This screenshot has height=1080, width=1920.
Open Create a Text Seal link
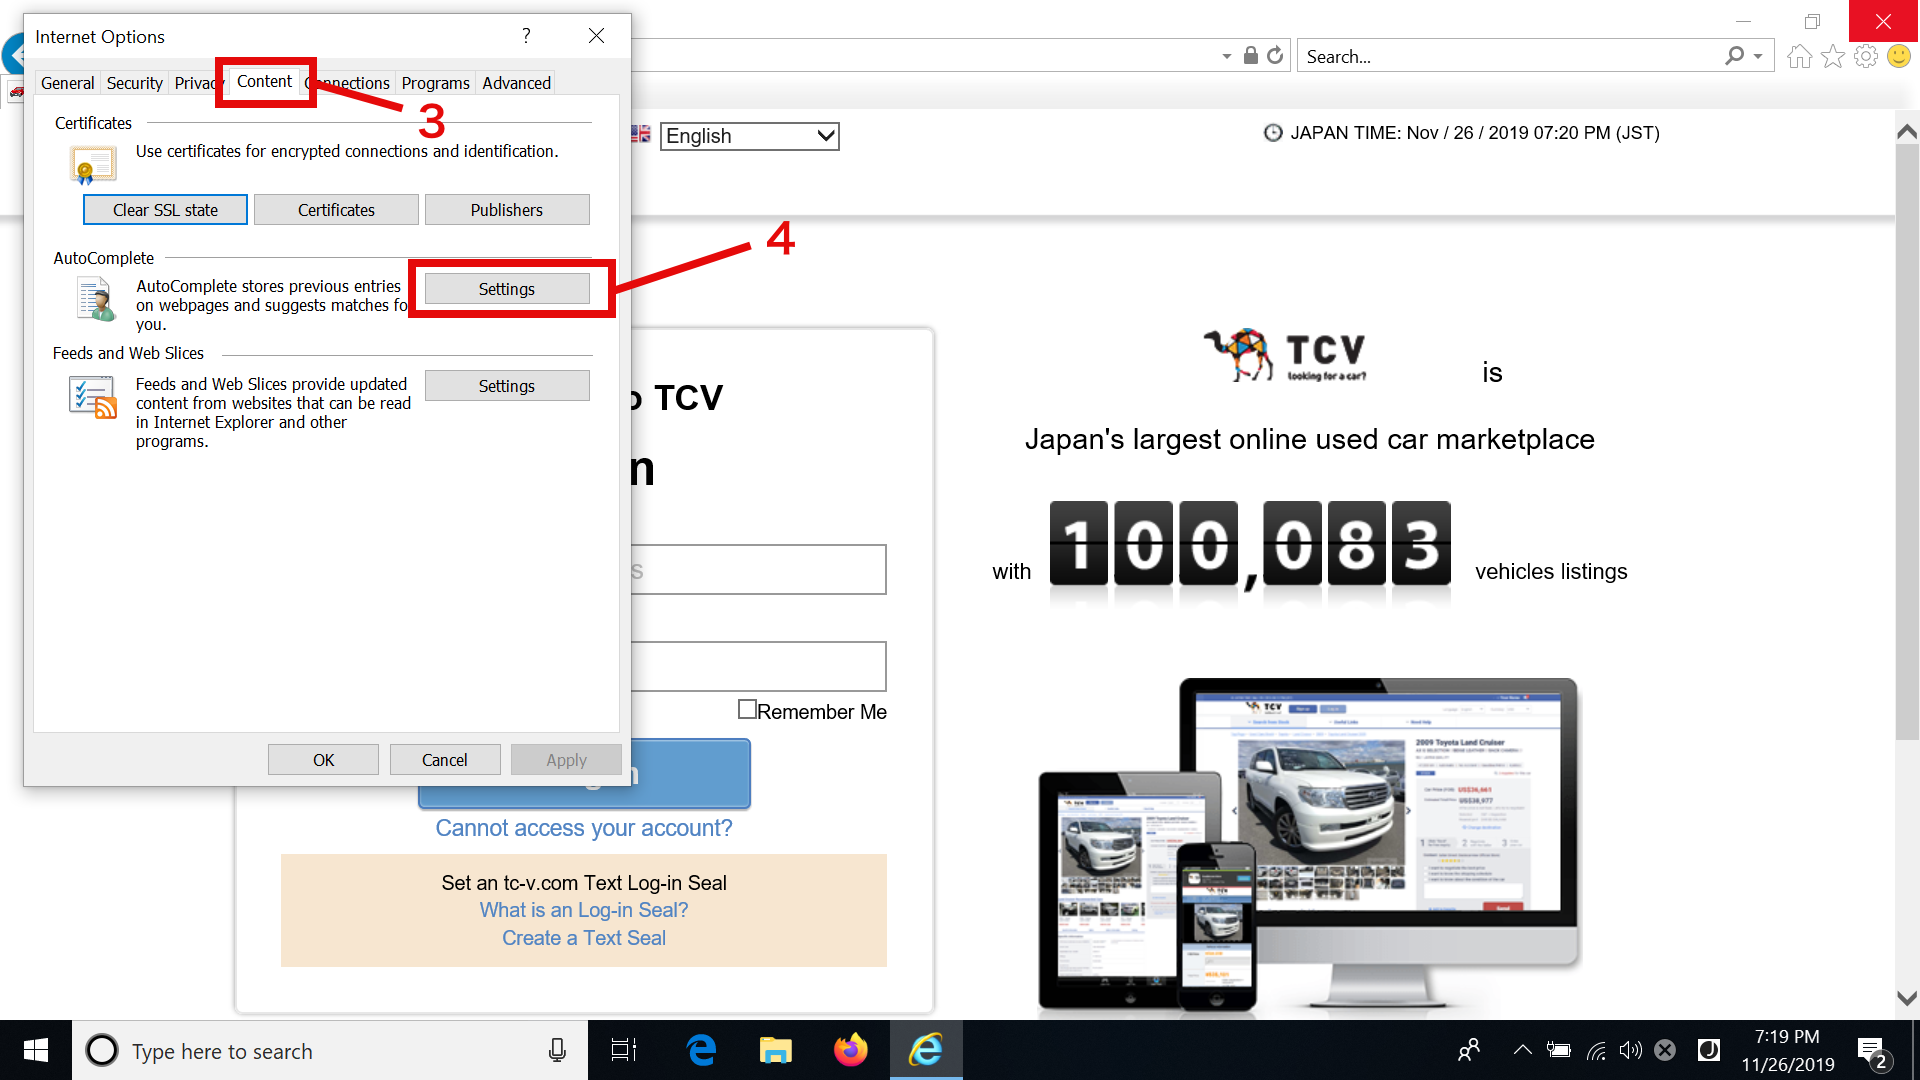(x=583, y=938)
